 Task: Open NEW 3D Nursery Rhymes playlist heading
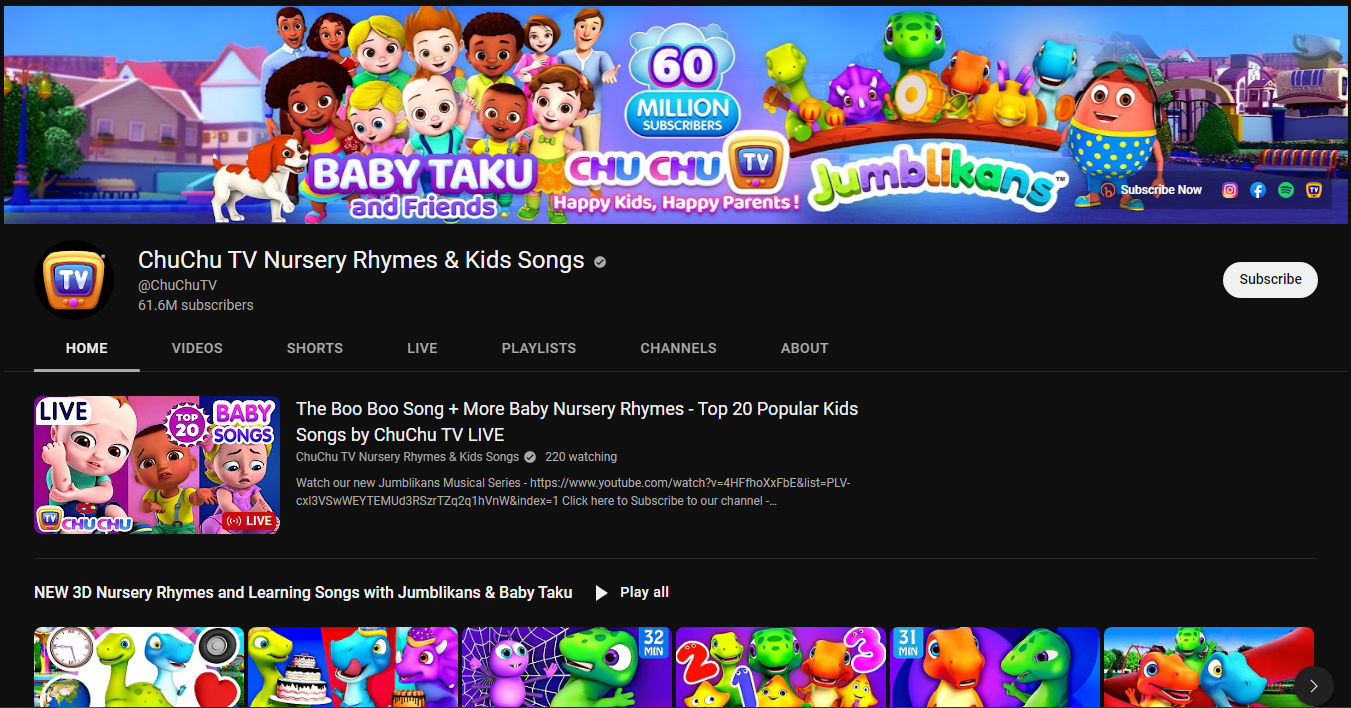(303, 593)
